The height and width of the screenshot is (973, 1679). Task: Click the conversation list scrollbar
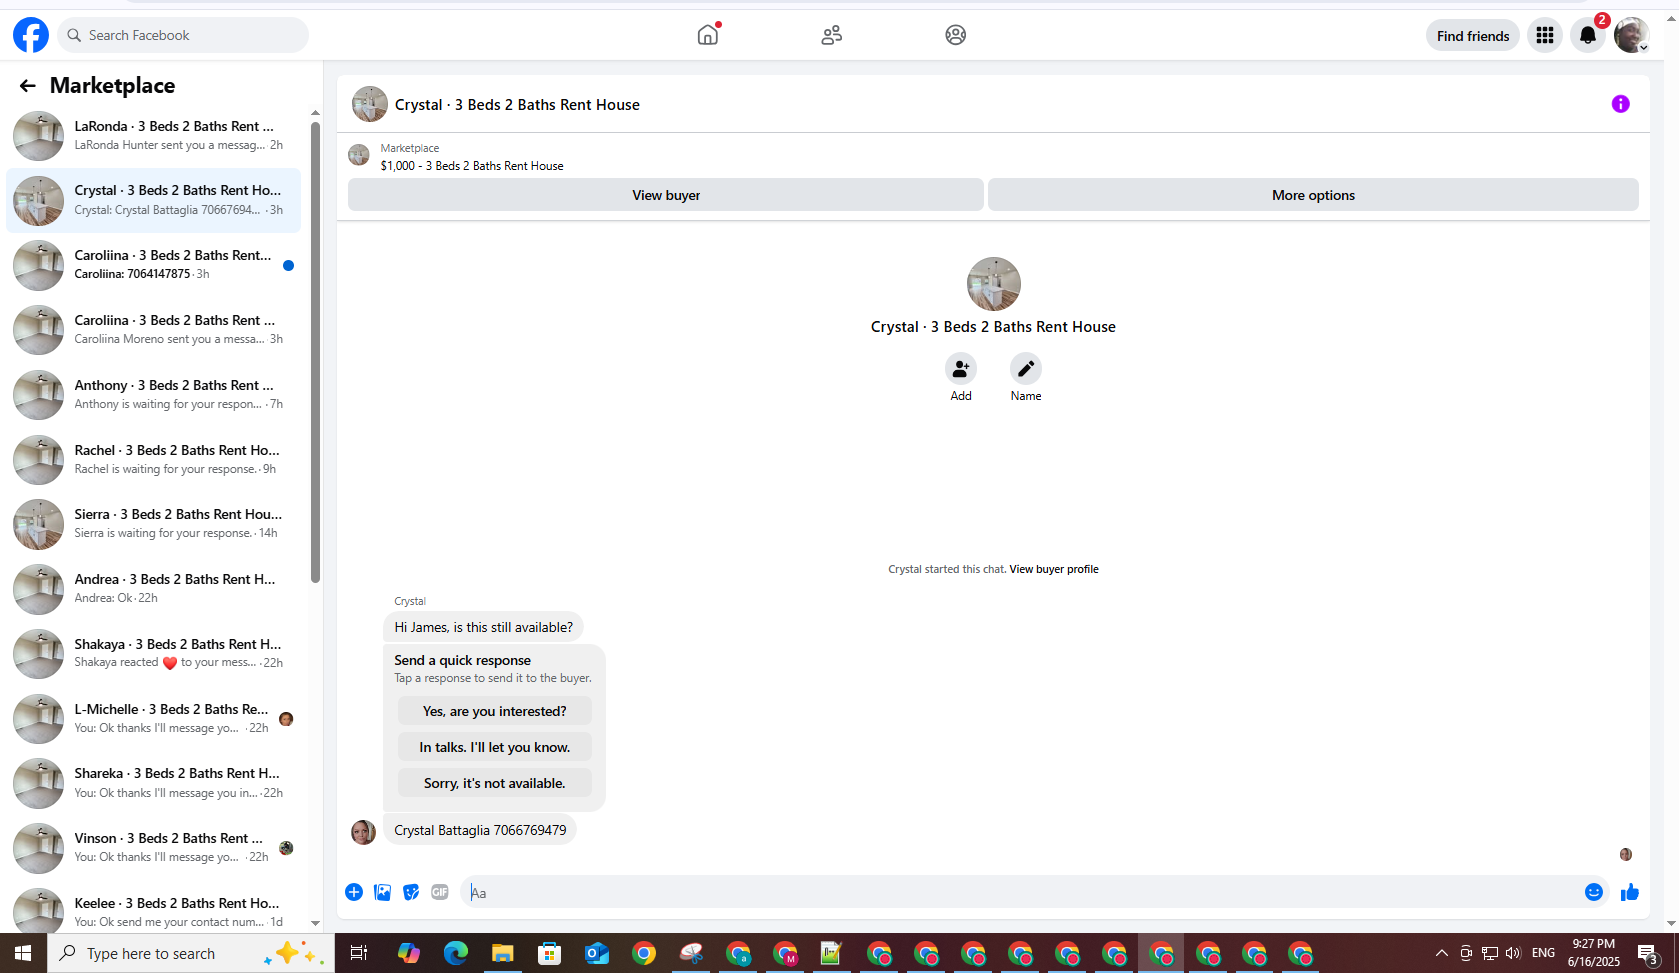(x=315, y=352)
